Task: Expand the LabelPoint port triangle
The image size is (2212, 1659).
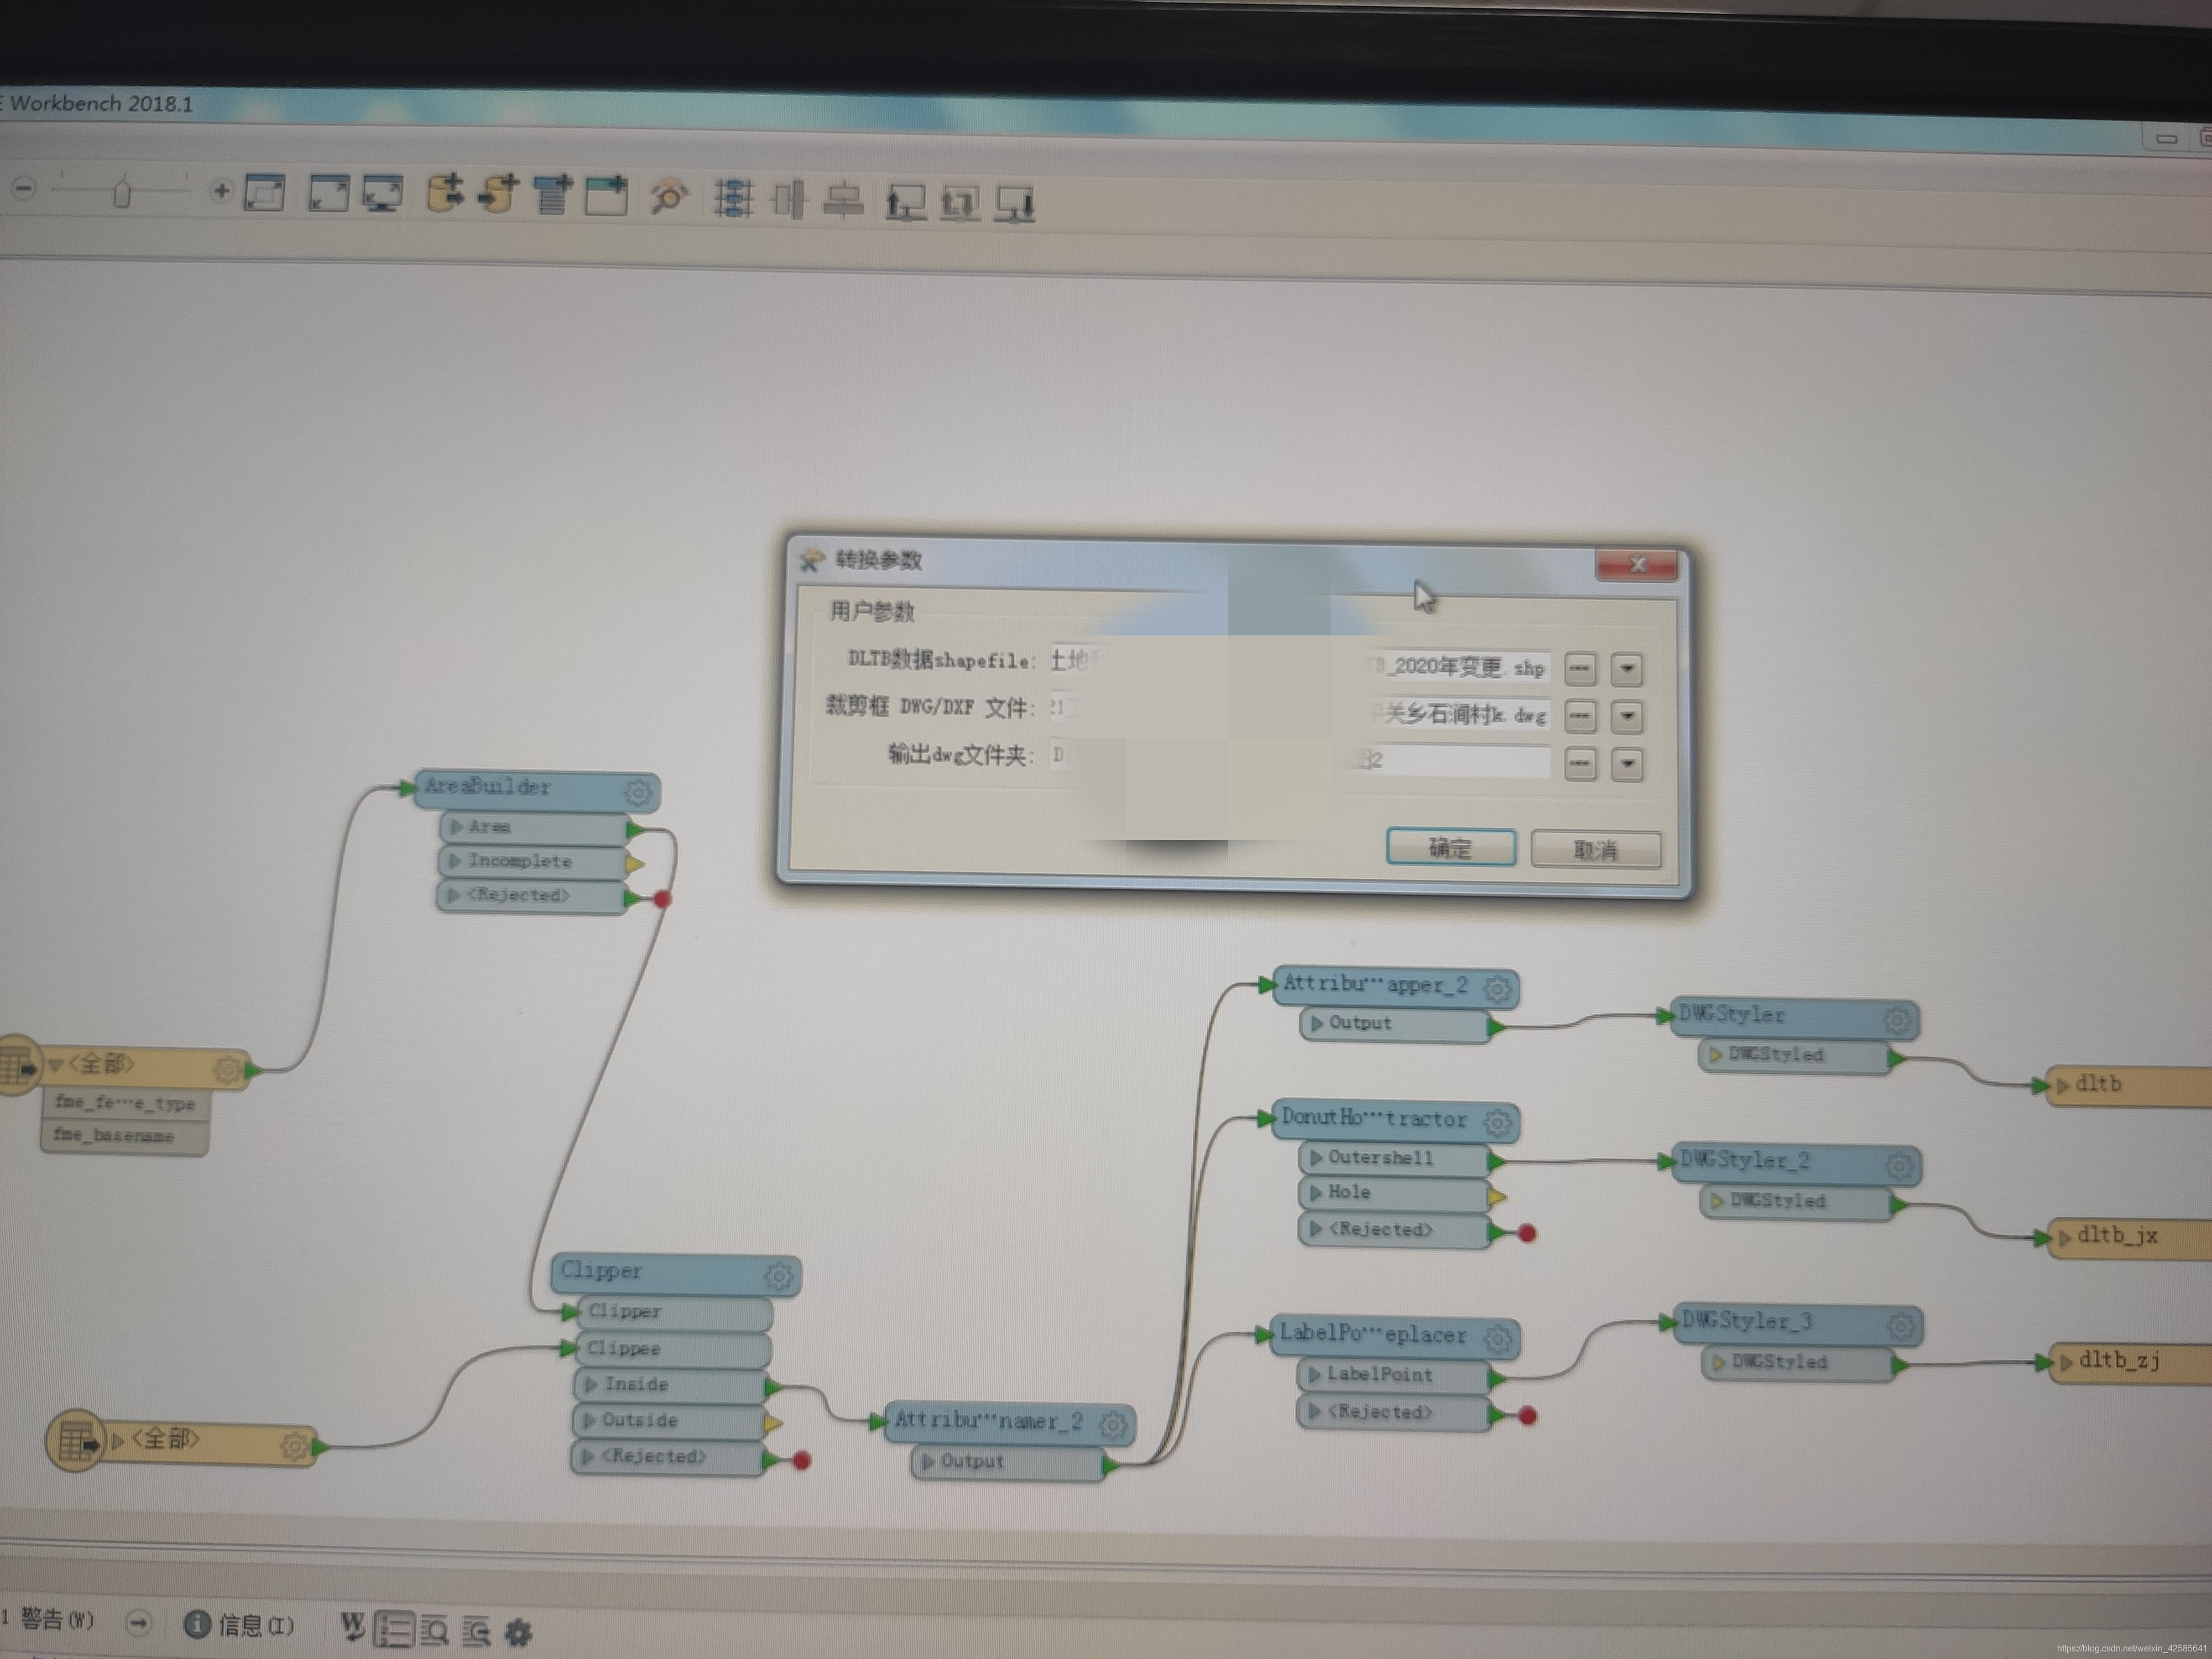Action: (x=1315, y=1375)
